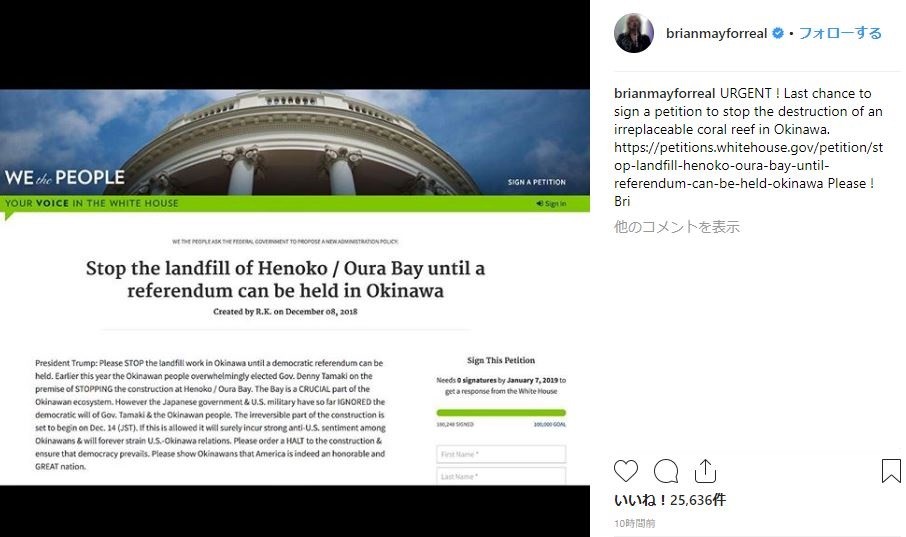Click the green signature progress bar

click(x=501, y=413)
